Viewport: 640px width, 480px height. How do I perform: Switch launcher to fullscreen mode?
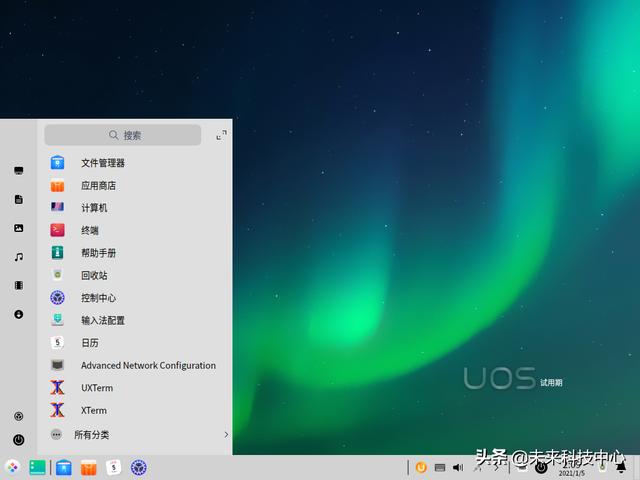coord(221,135)
